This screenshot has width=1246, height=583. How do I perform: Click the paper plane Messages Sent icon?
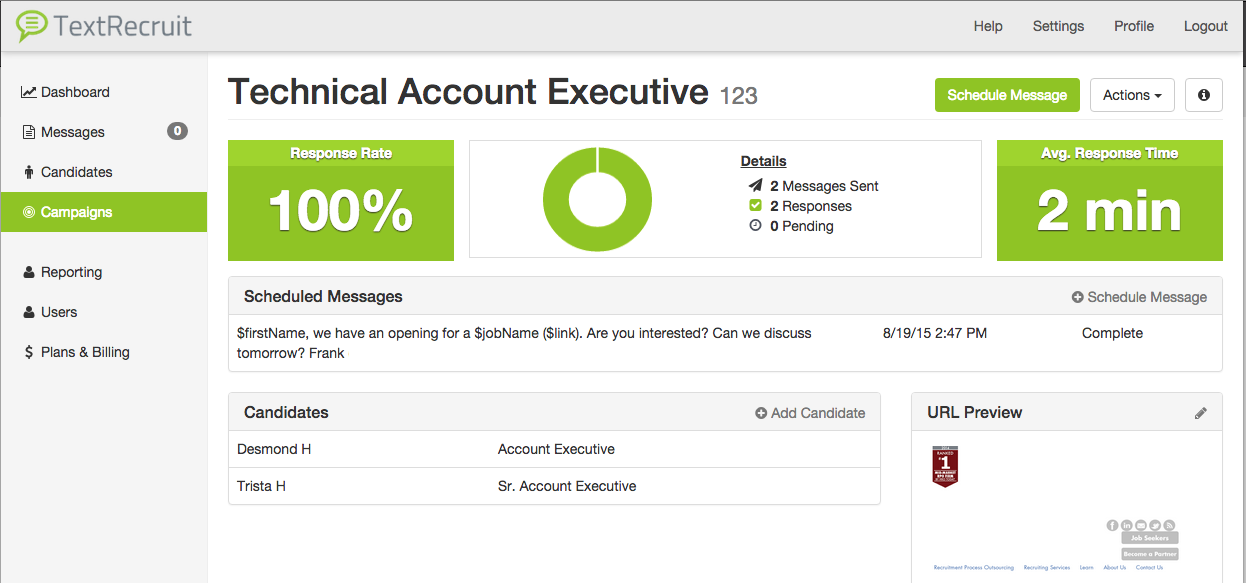pyautogui.click(x=755, y=186)
